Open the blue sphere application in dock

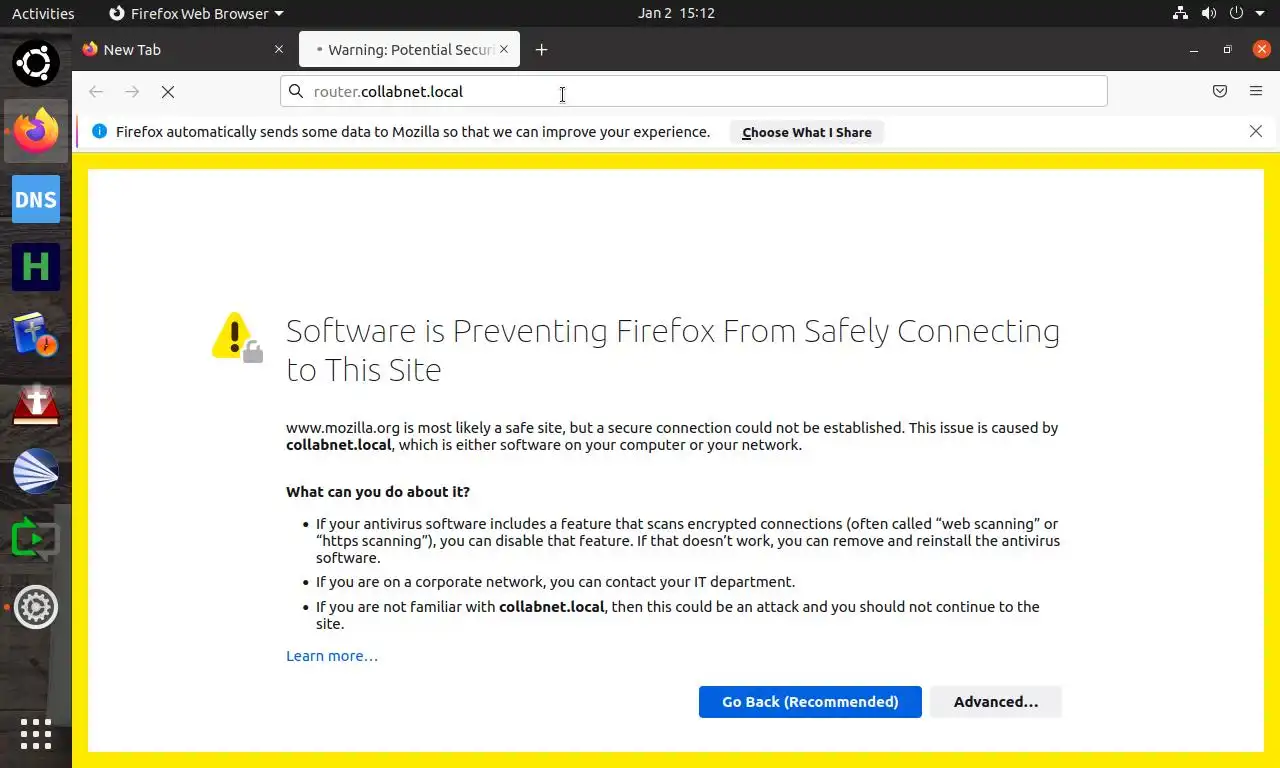point(36,471)
